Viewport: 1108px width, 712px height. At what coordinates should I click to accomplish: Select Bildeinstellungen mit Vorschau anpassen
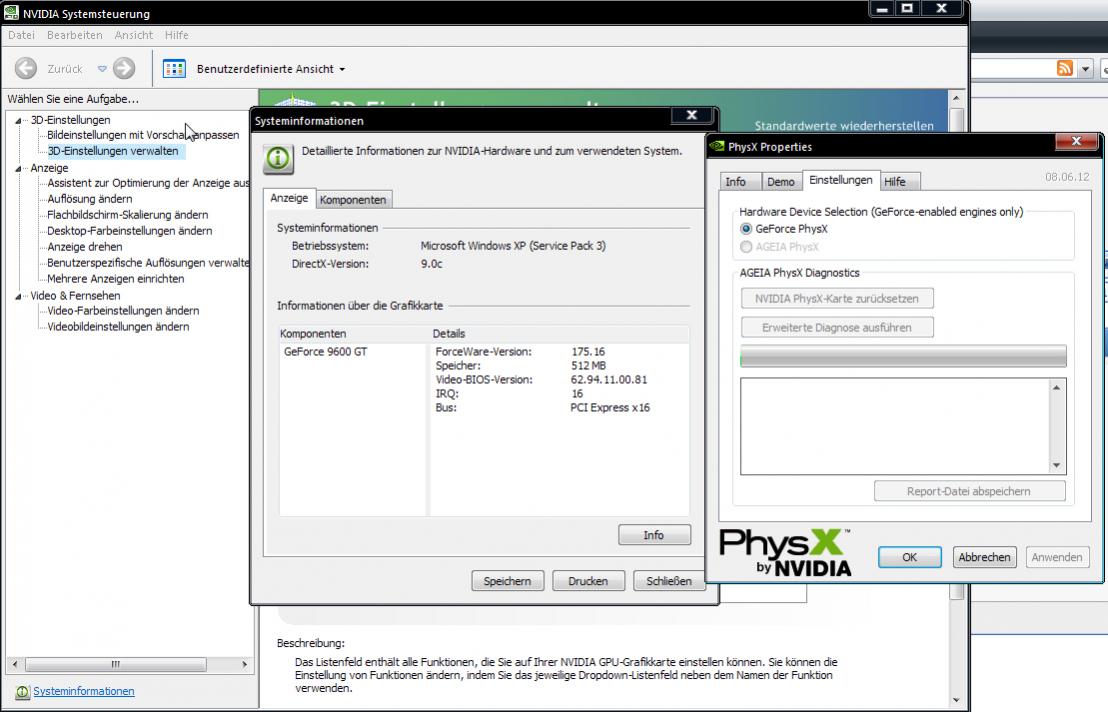[143, 135]
